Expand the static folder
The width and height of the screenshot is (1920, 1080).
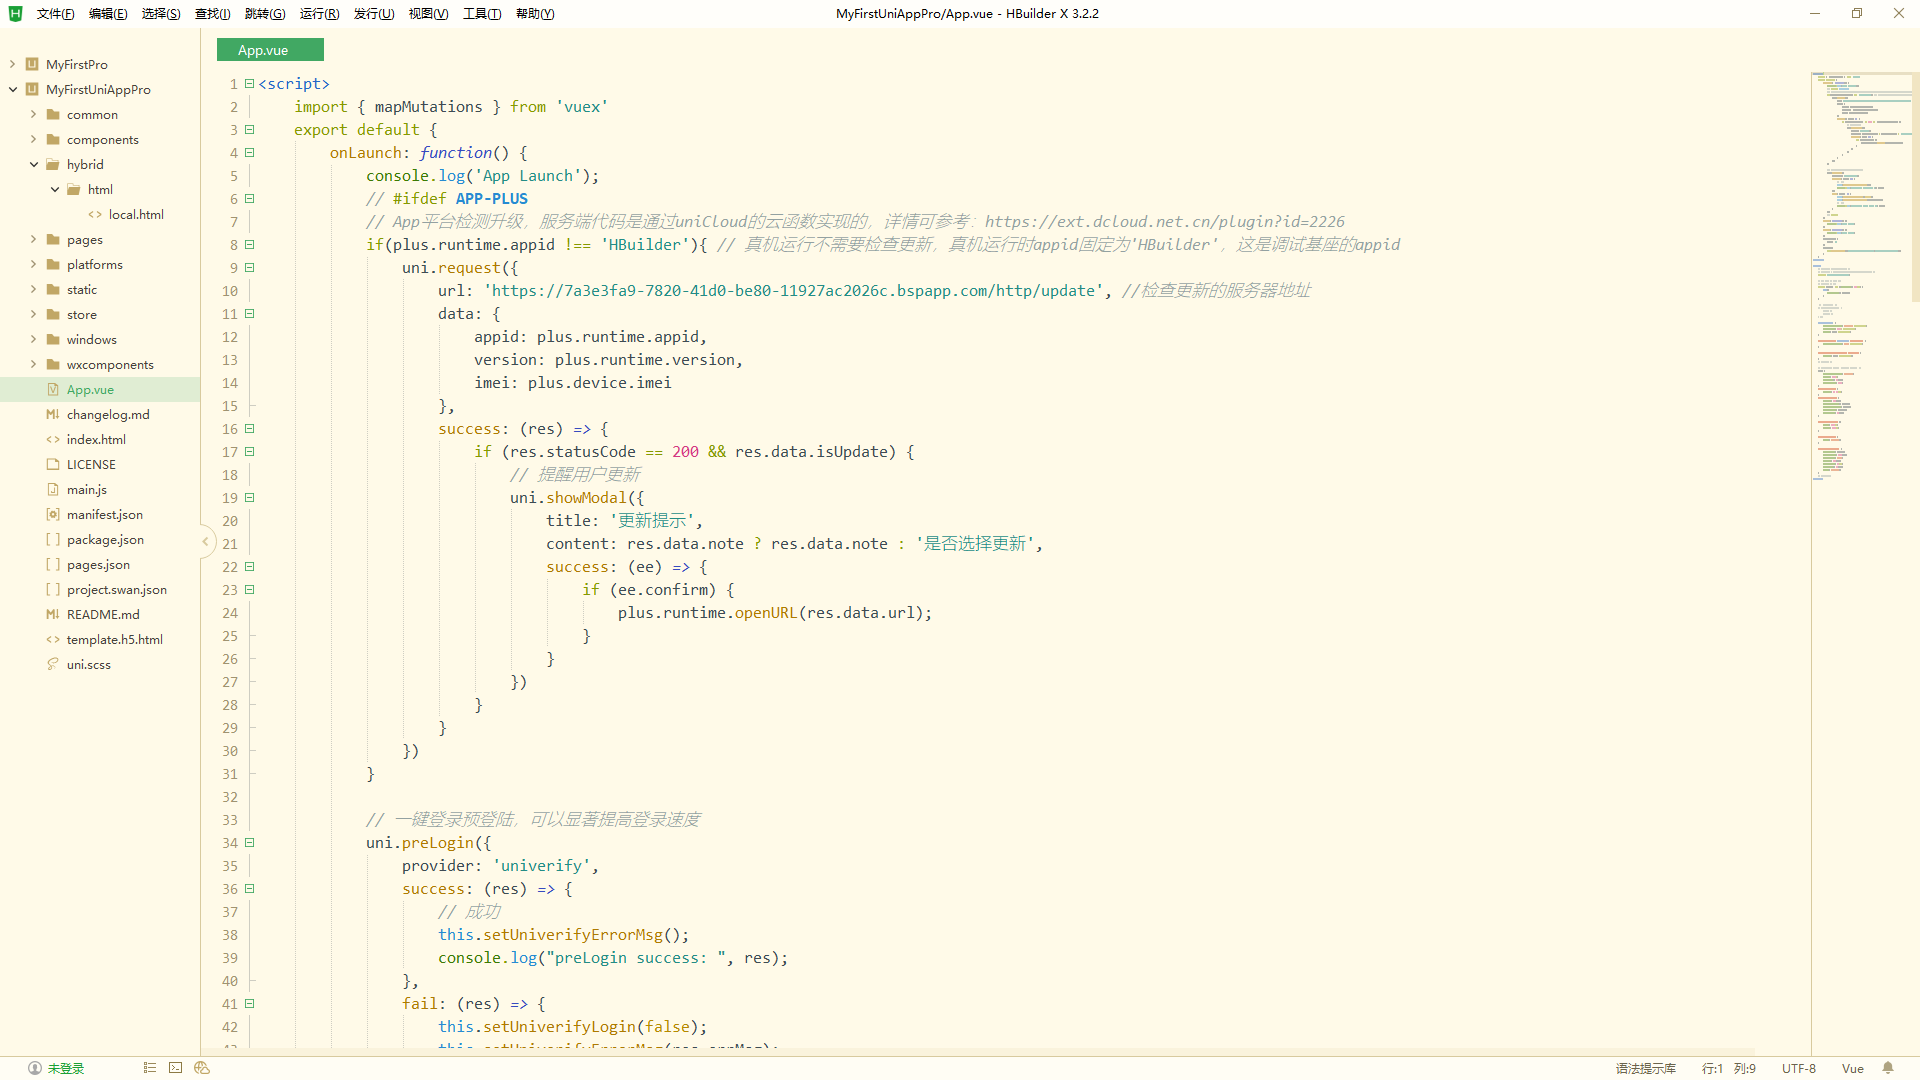[33, 289]
